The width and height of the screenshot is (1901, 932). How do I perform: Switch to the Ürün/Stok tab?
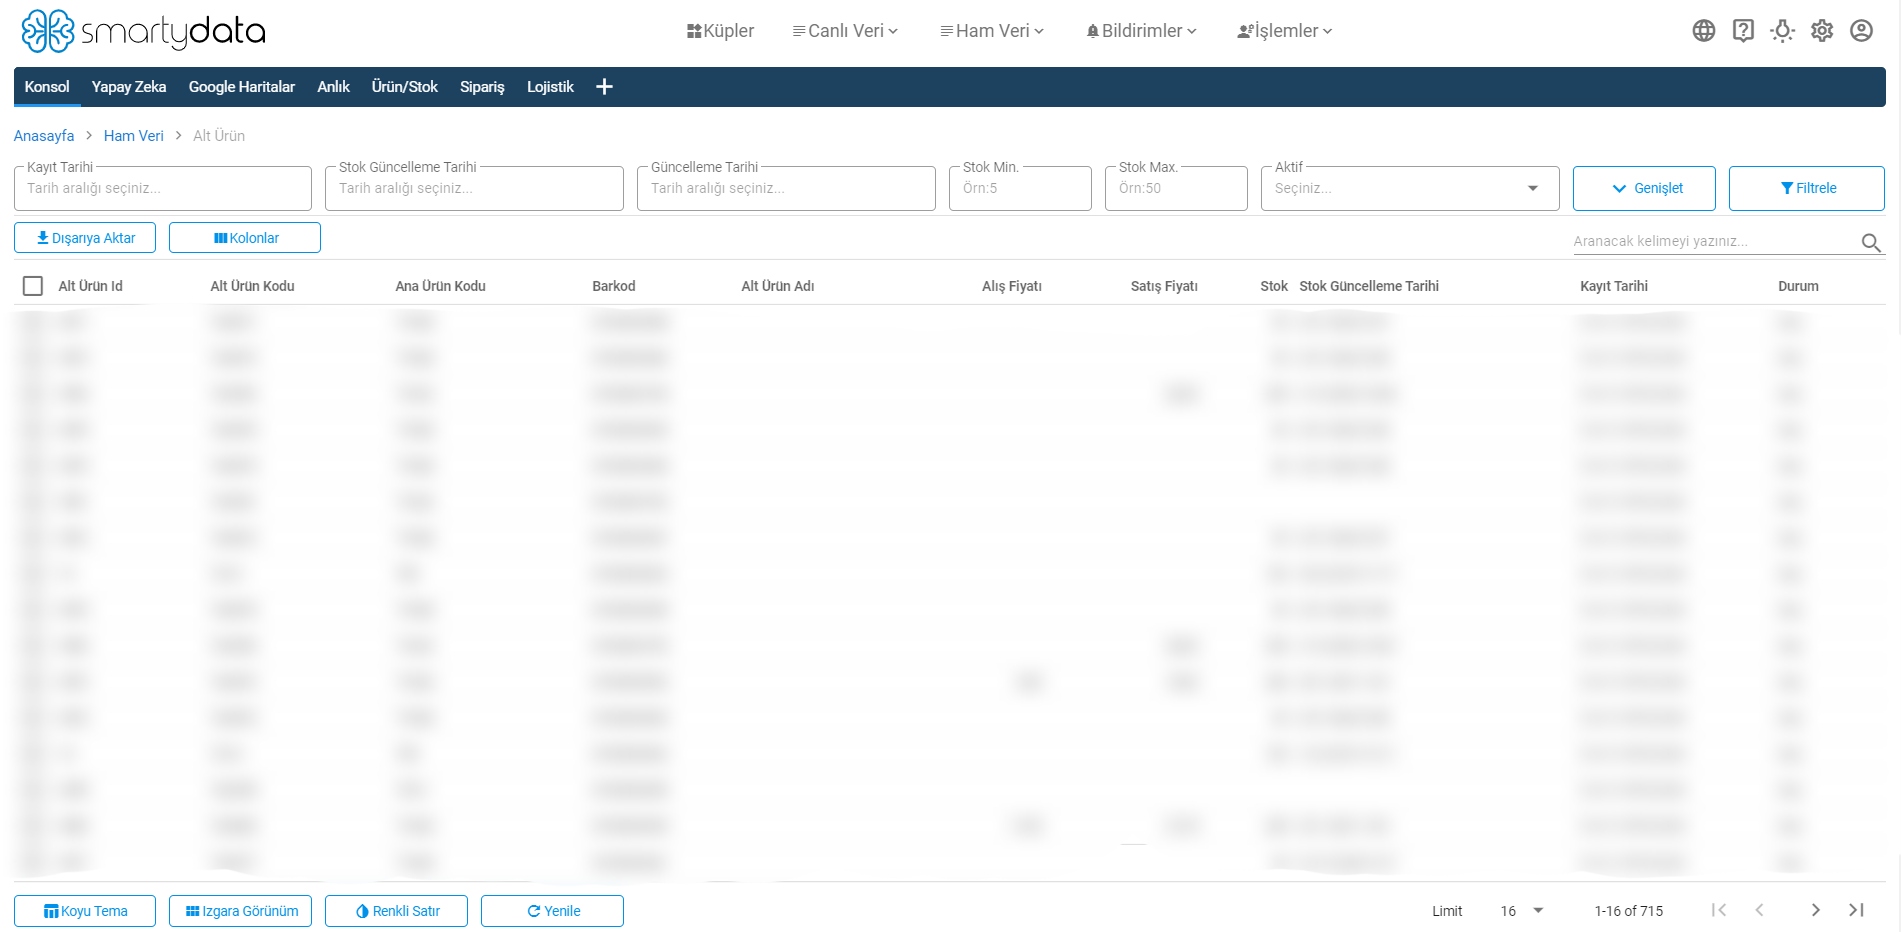[405, 87]
